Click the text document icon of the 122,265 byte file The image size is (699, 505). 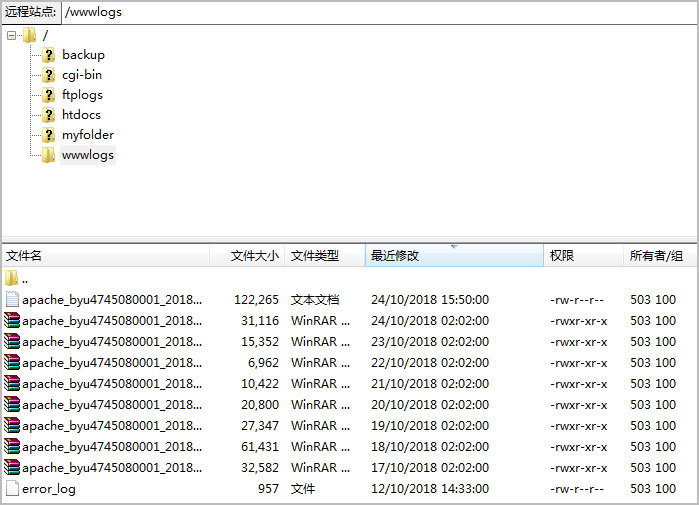(12, 299)
